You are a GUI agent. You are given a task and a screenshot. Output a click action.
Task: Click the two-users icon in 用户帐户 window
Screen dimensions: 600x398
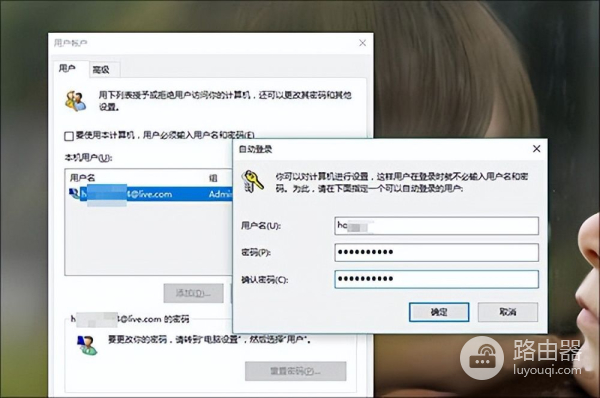[x=75, y=101]
